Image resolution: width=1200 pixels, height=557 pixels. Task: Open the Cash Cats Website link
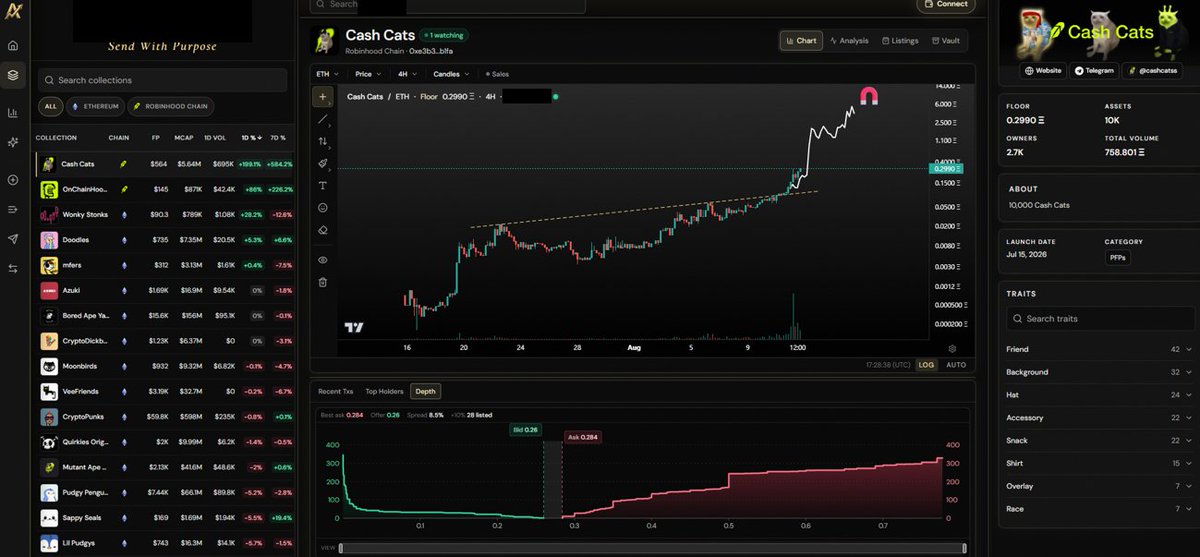[x=1042, y=71]
